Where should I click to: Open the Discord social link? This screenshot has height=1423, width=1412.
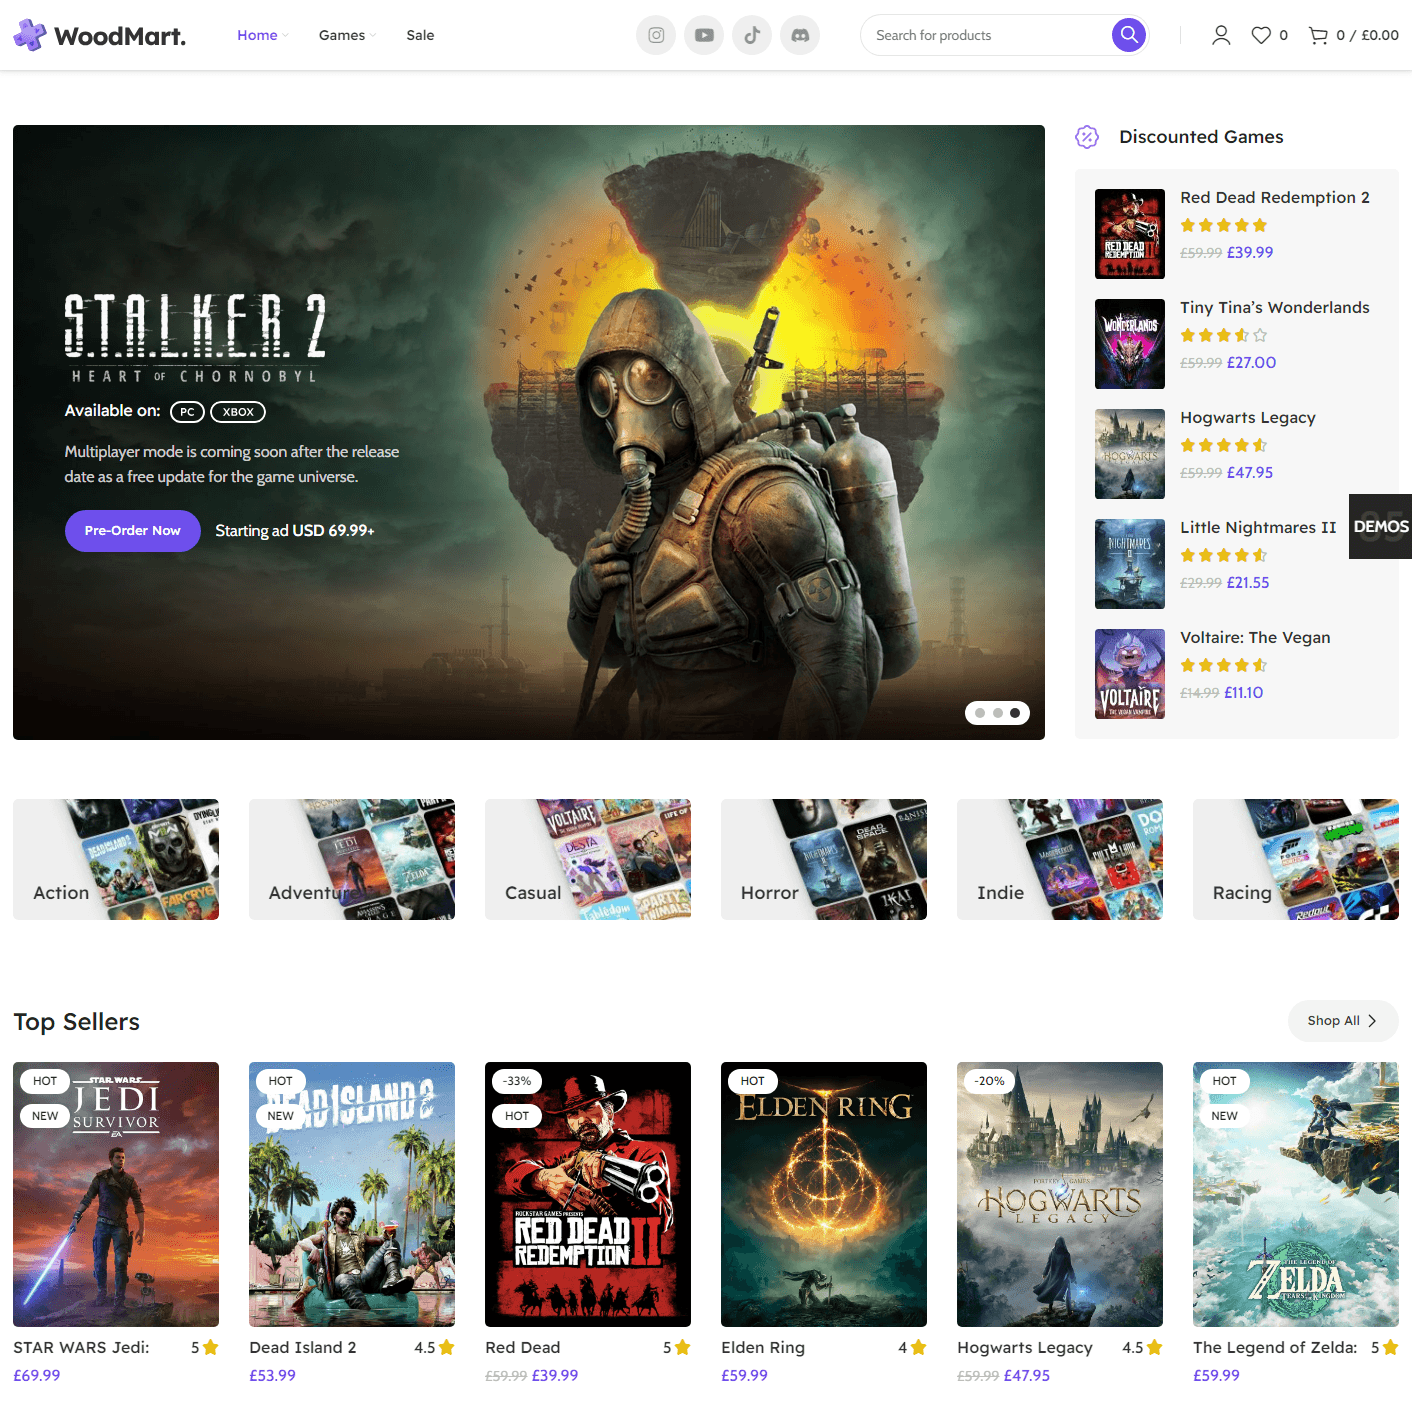(800, 35)
